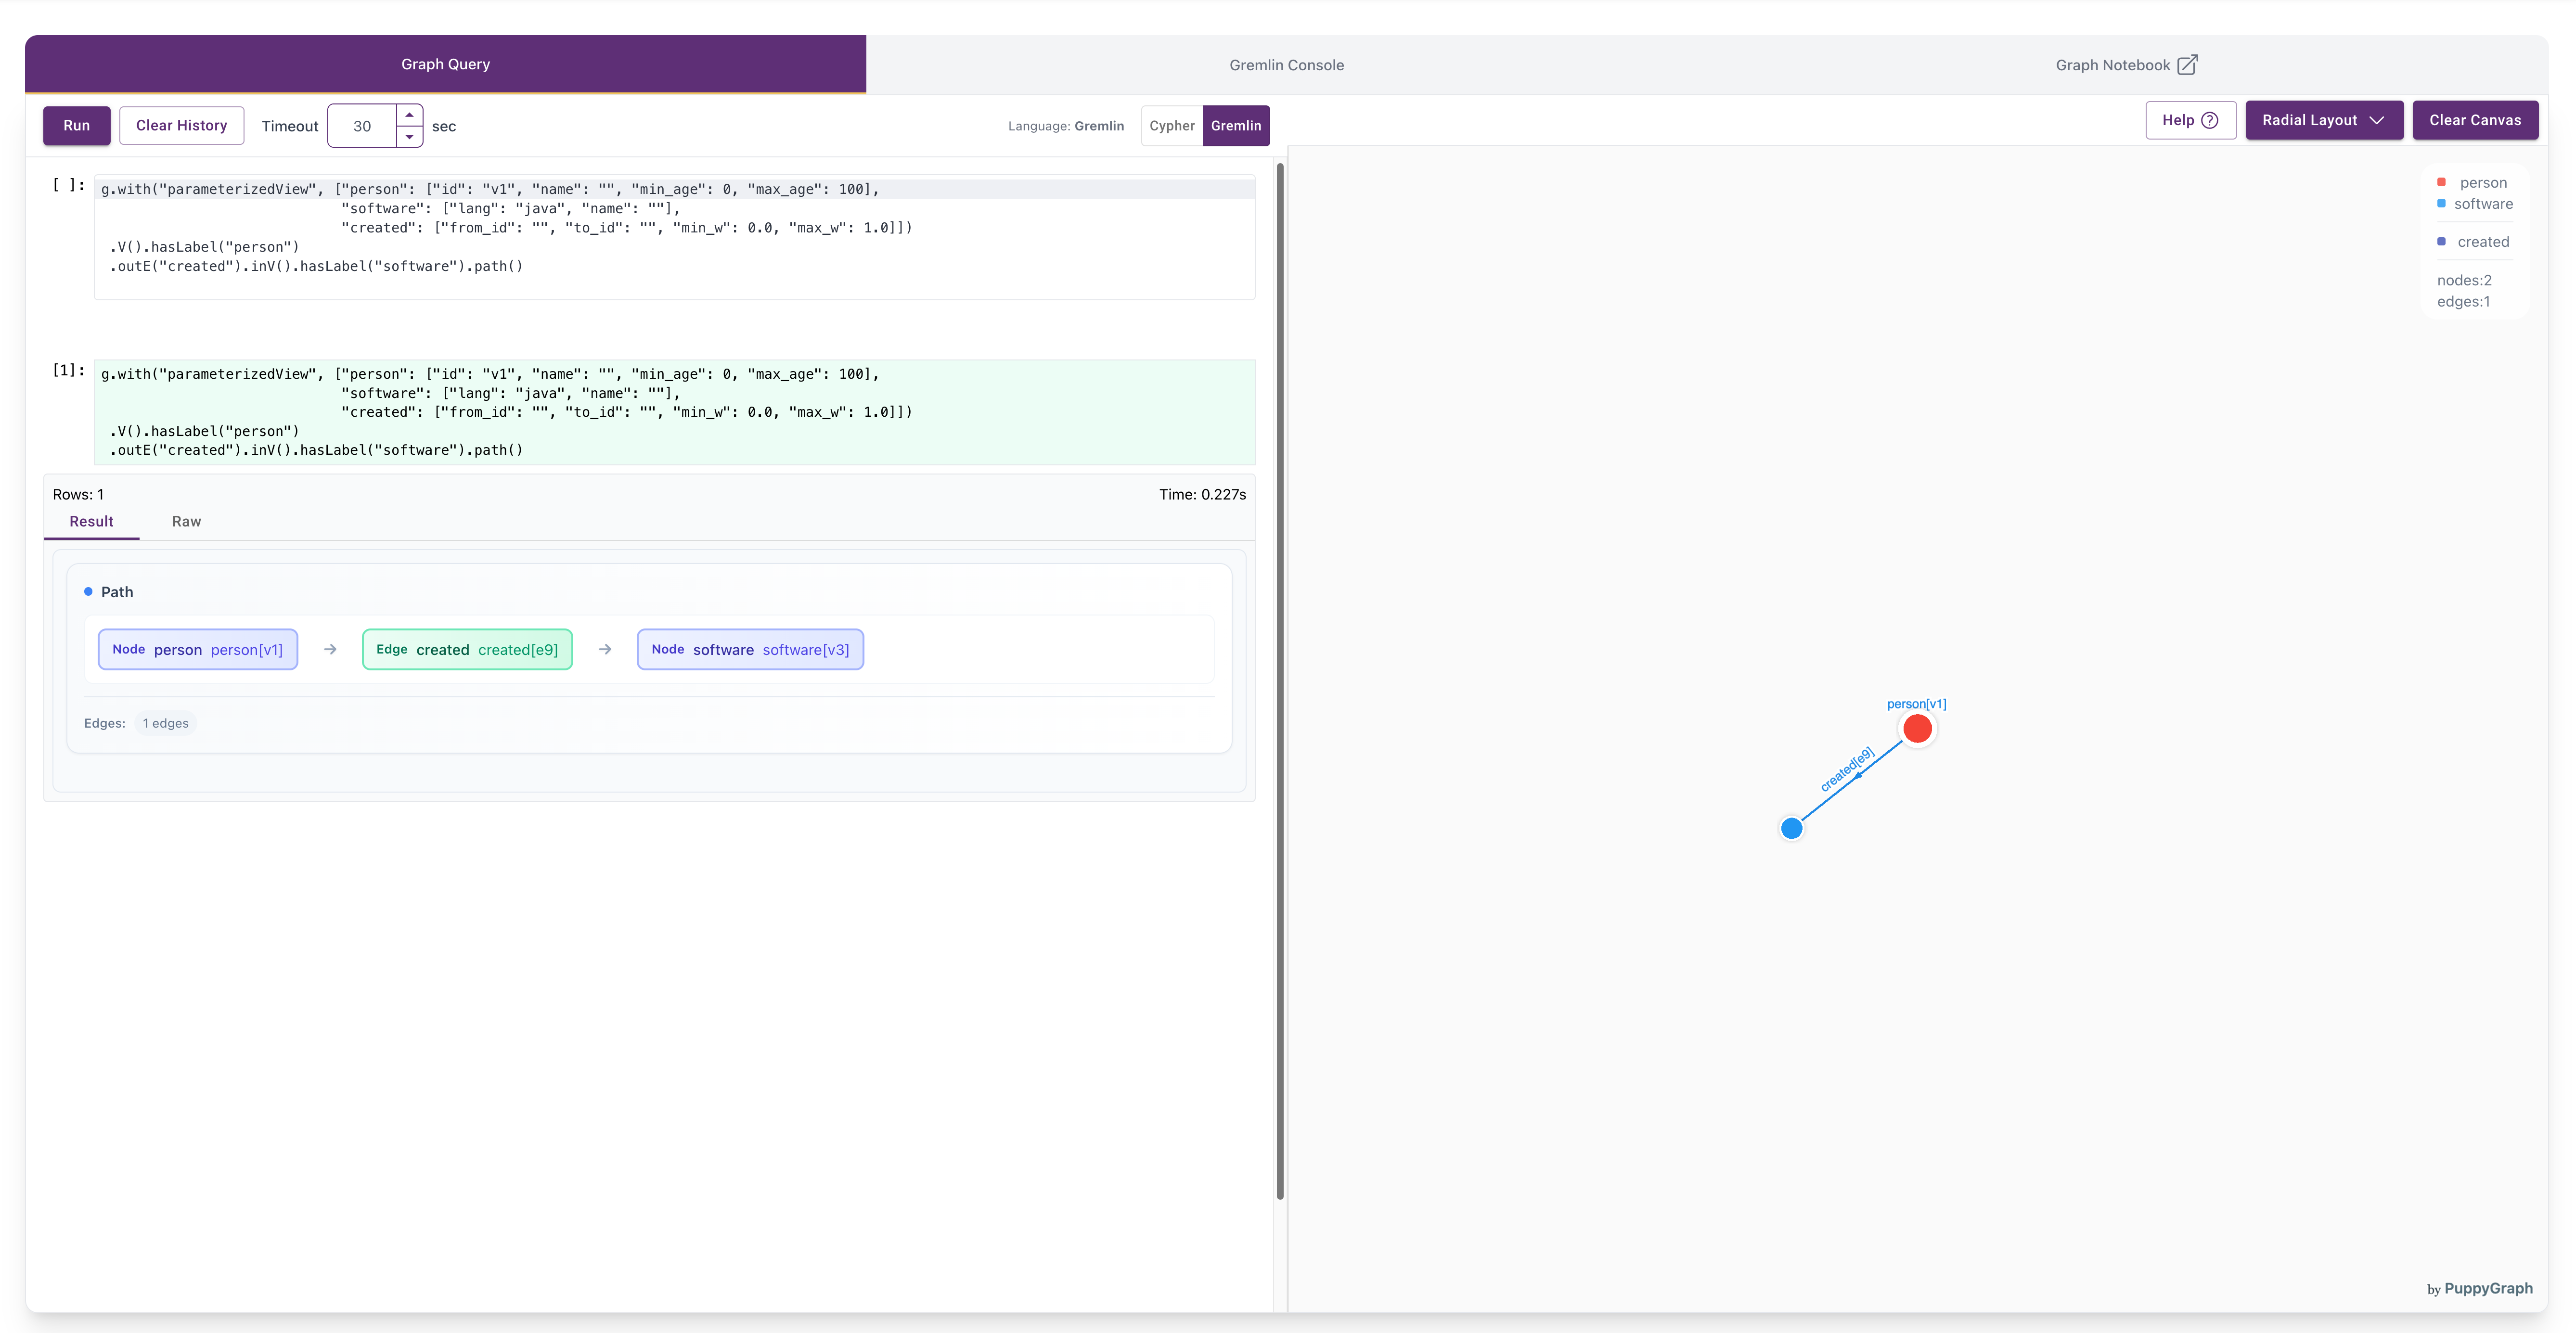Click the Edge created[e9] path chip
The height and width of the screenshot is (1333, 2576).
click(467, 649)
